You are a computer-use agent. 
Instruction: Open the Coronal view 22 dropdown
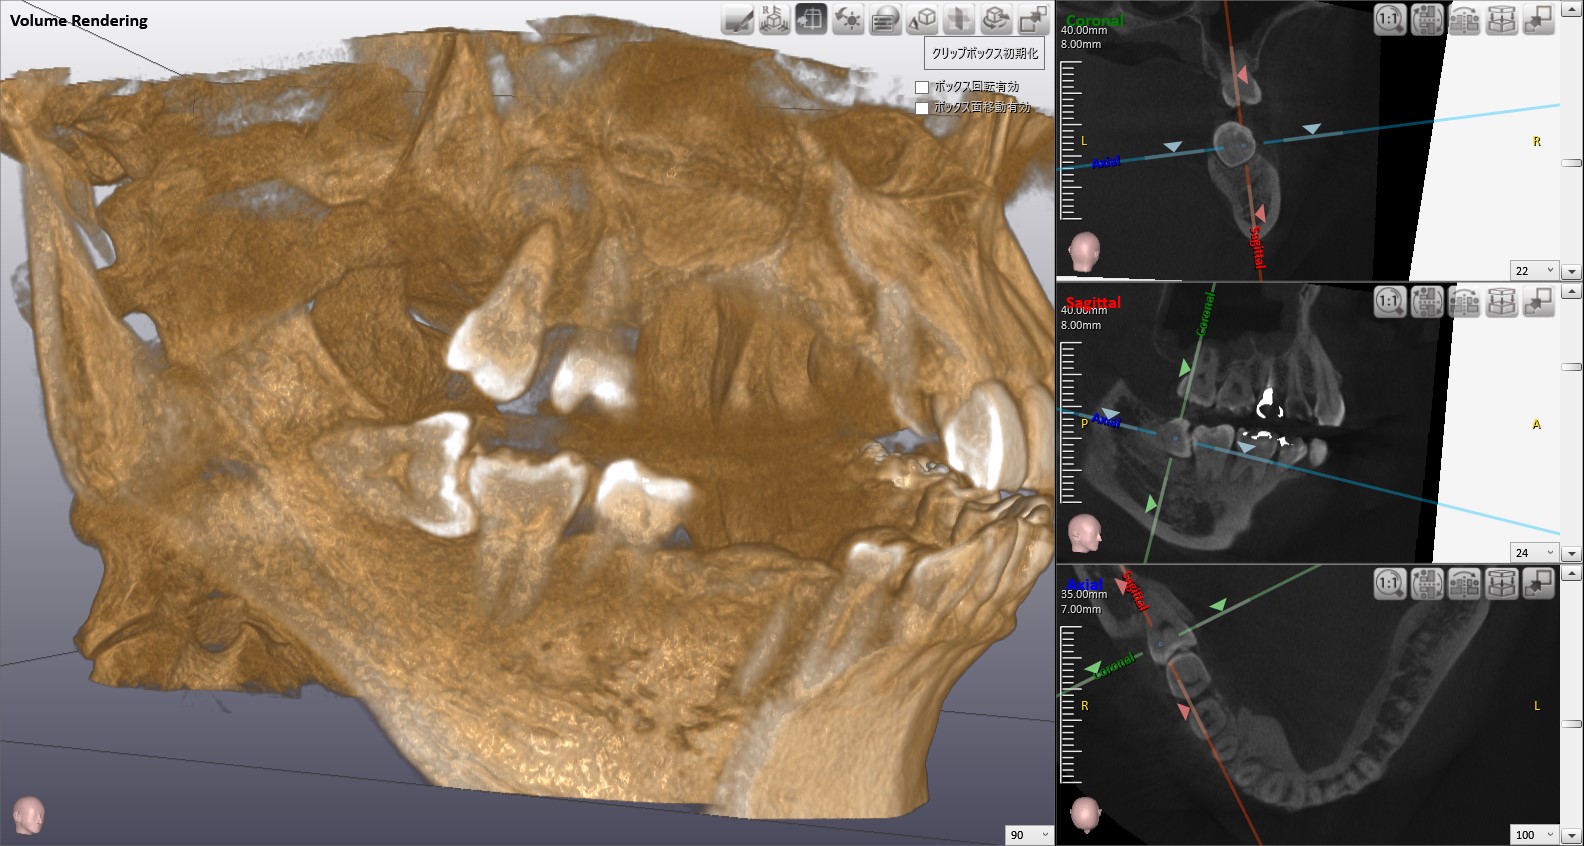click(x=1550, y=271)
